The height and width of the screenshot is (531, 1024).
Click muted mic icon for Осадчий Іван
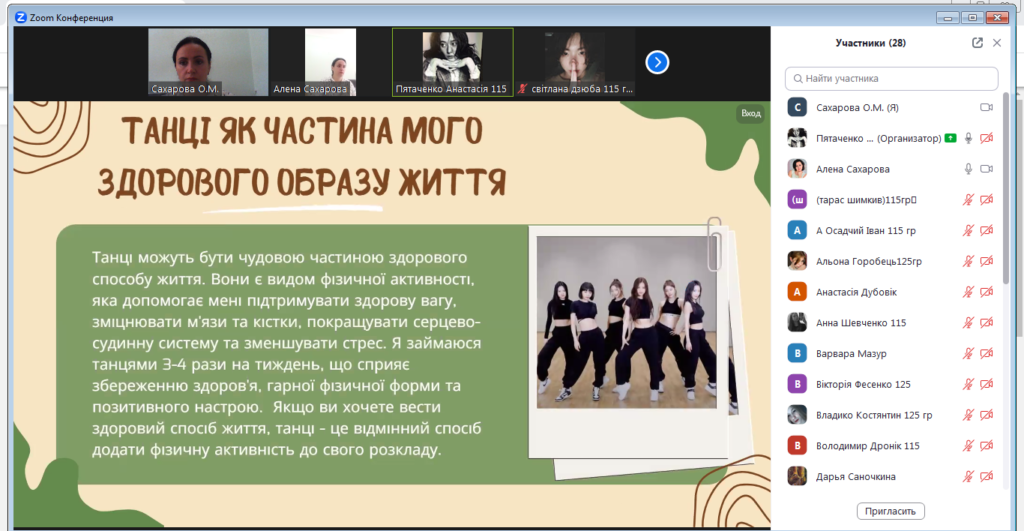point(968,230)
